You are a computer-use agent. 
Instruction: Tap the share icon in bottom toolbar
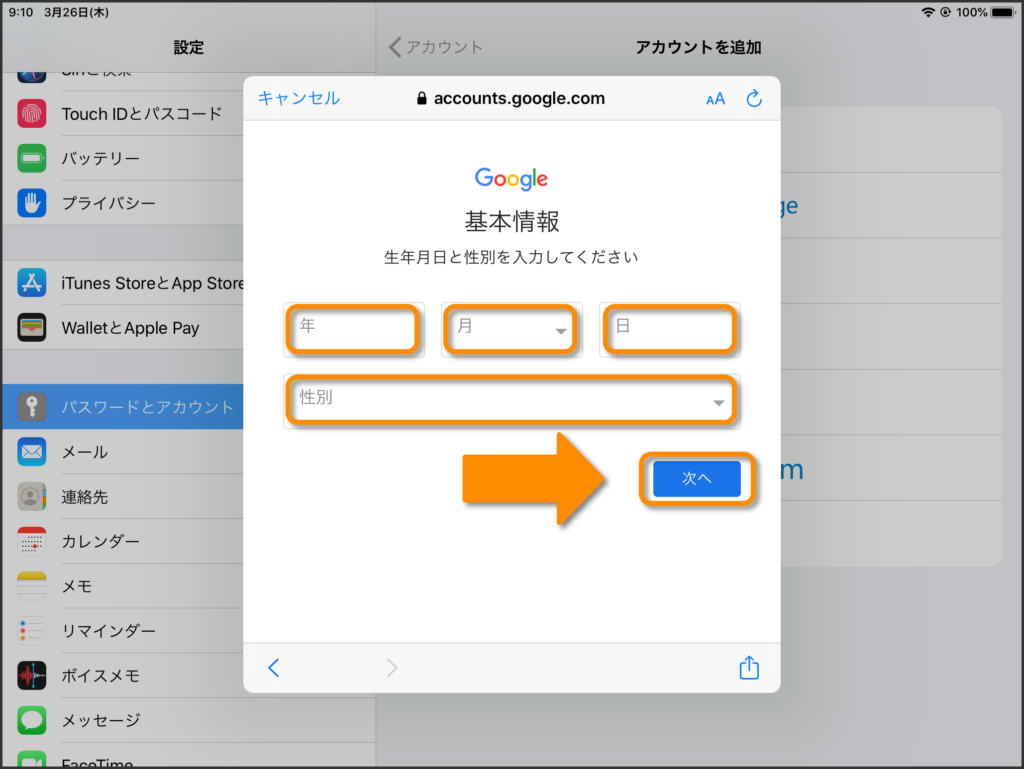[749, 668]
